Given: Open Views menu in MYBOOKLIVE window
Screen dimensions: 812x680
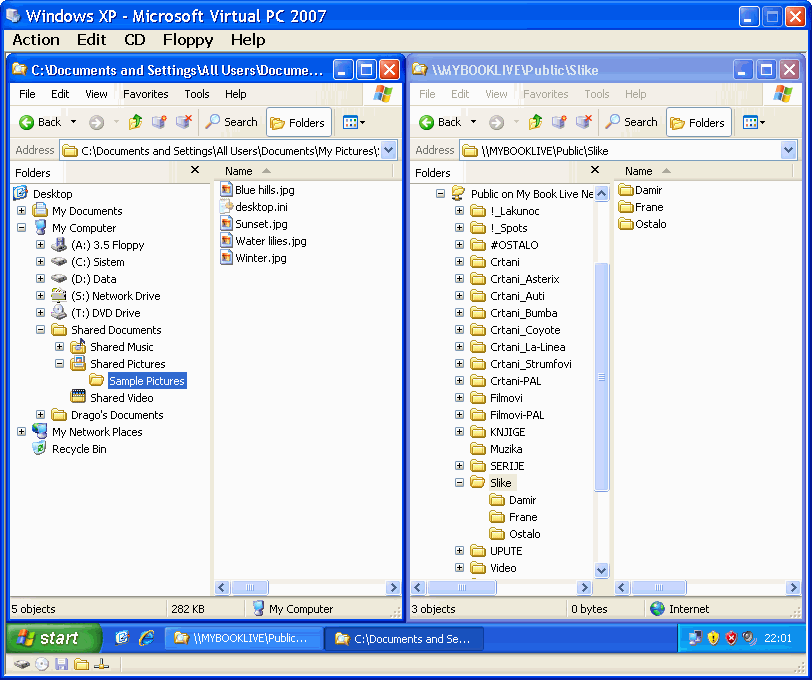Looking at the screenshot, I should tap(754, 122).
